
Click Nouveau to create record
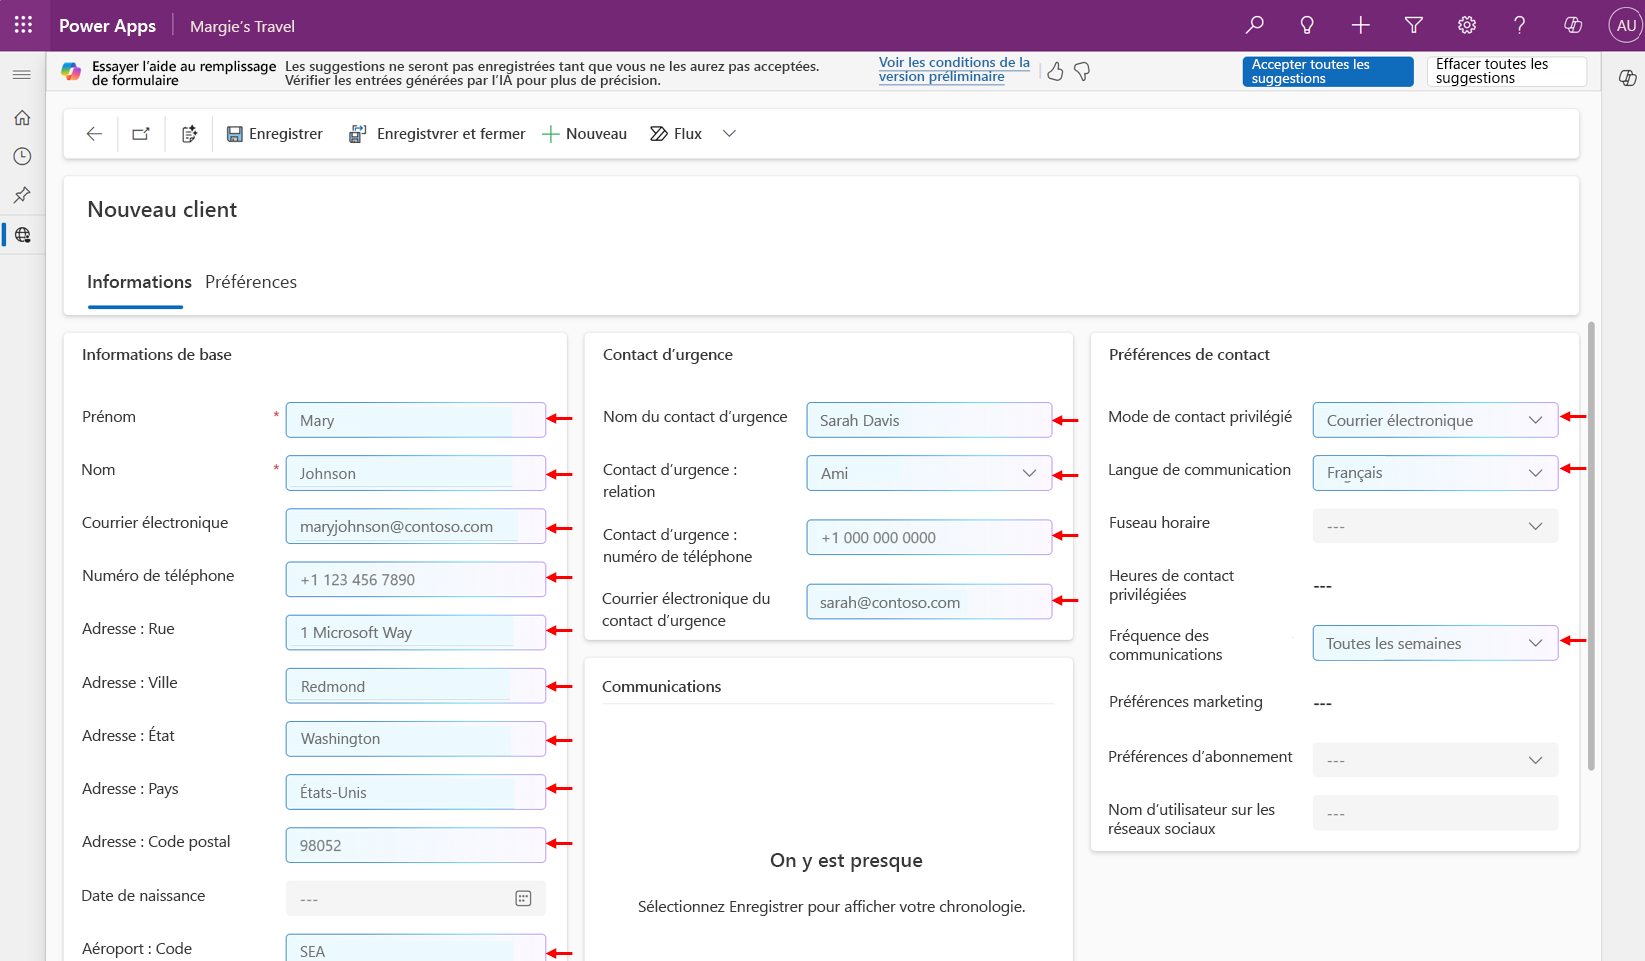click(x=585, y=134)
